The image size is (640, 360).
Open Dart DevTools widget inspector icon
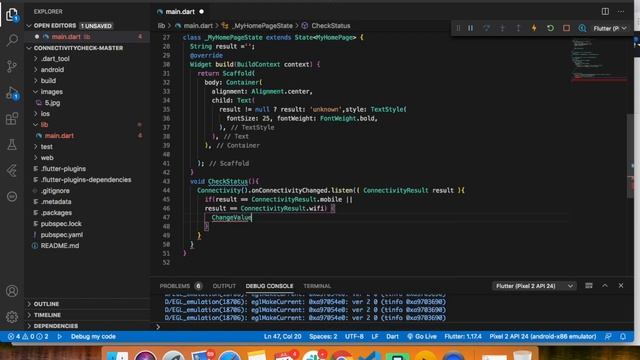[x=582, y=28]
